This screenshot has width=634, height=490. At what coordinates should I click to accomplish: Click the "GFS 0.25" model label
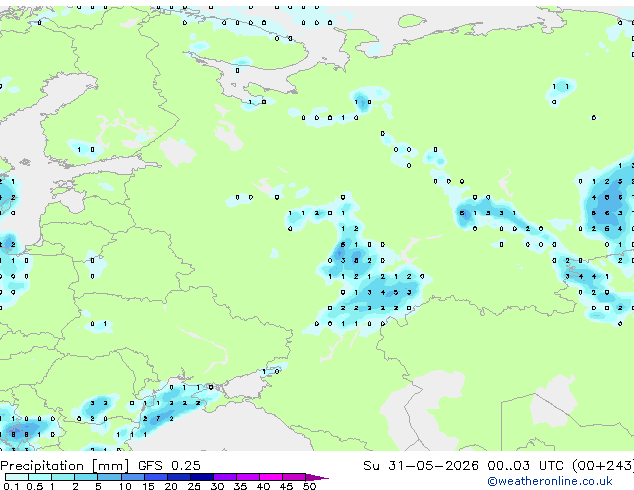(x=169, y=466)
